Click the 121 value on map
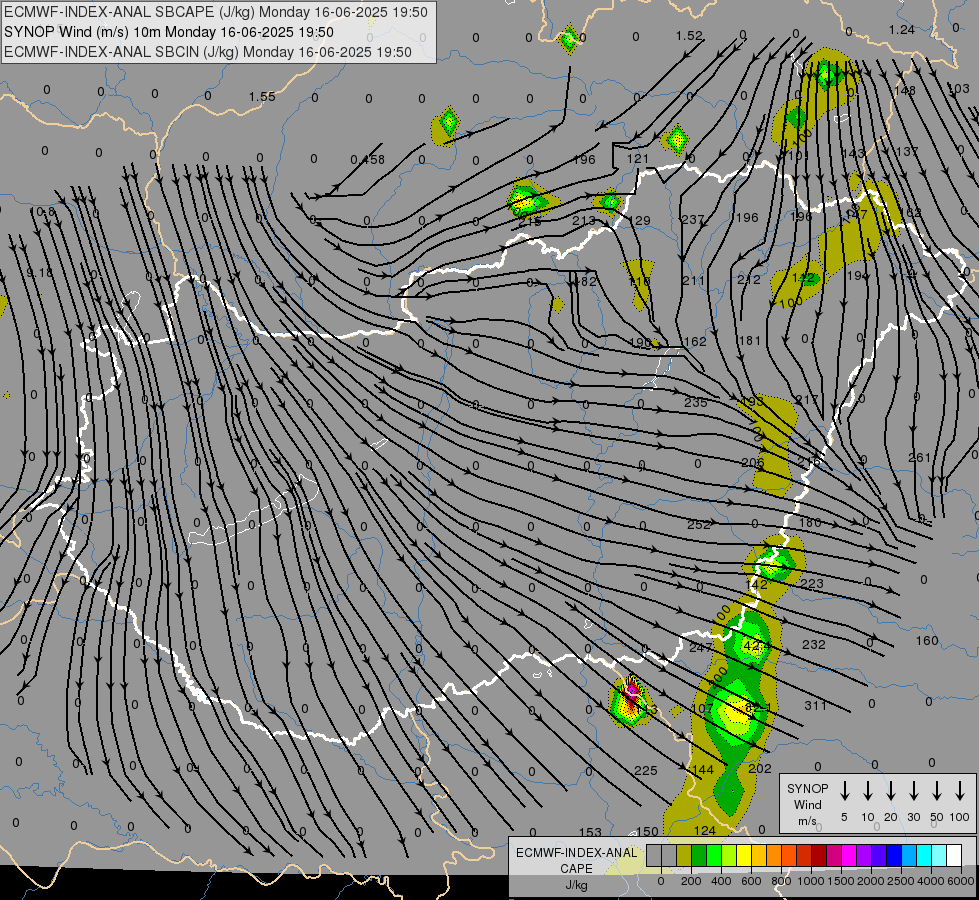979x900 pixels. (x=638, y=159)
